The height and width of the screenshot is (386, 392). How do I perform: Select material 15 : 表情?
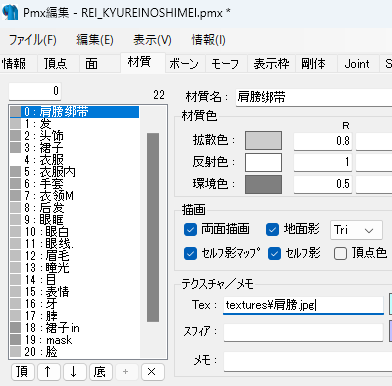74,292
